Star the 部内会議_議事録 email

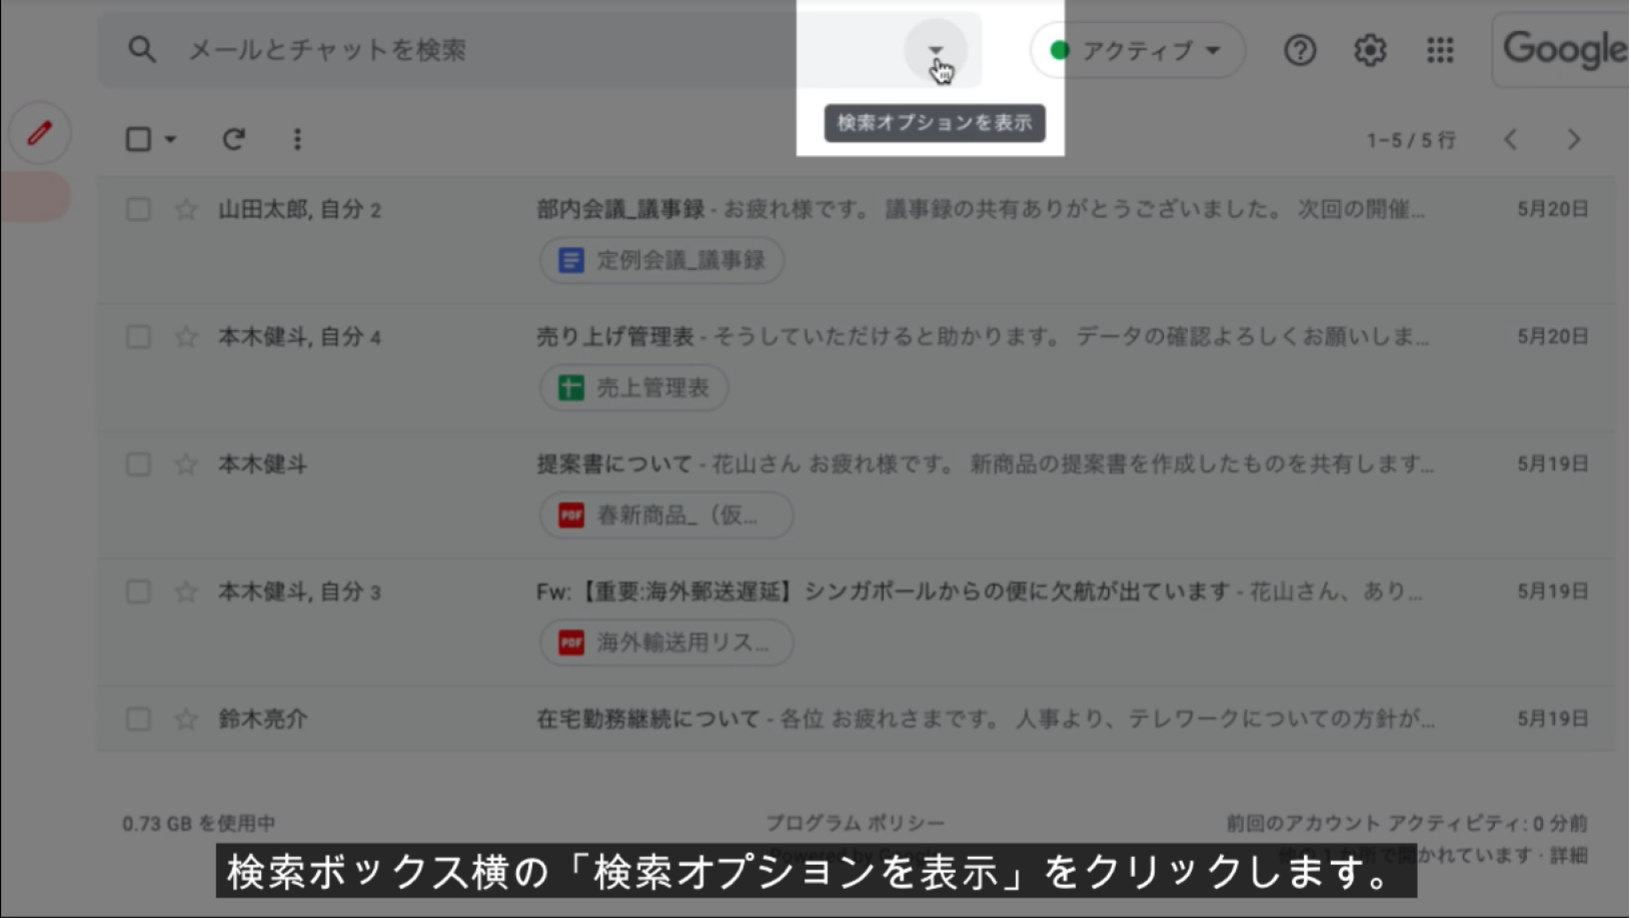pyautogui.click(x=186, y=209)
